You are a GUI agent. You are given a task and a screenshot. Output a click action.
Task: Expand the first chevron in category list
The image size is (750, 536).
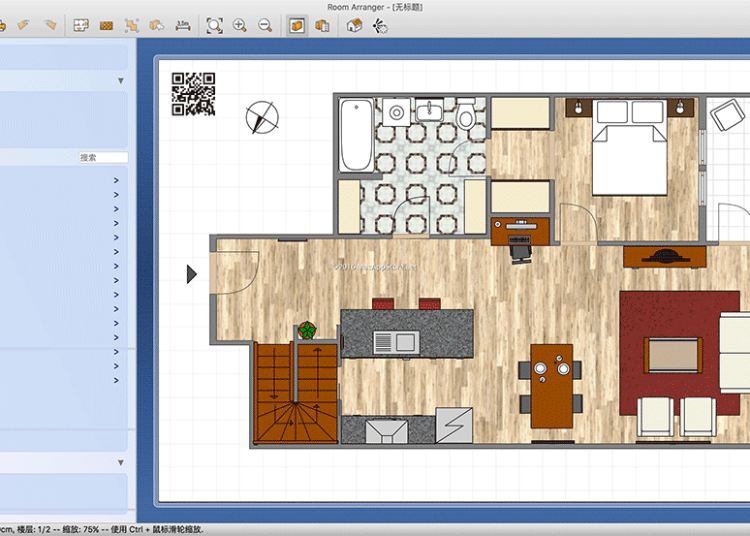point(116,181)
